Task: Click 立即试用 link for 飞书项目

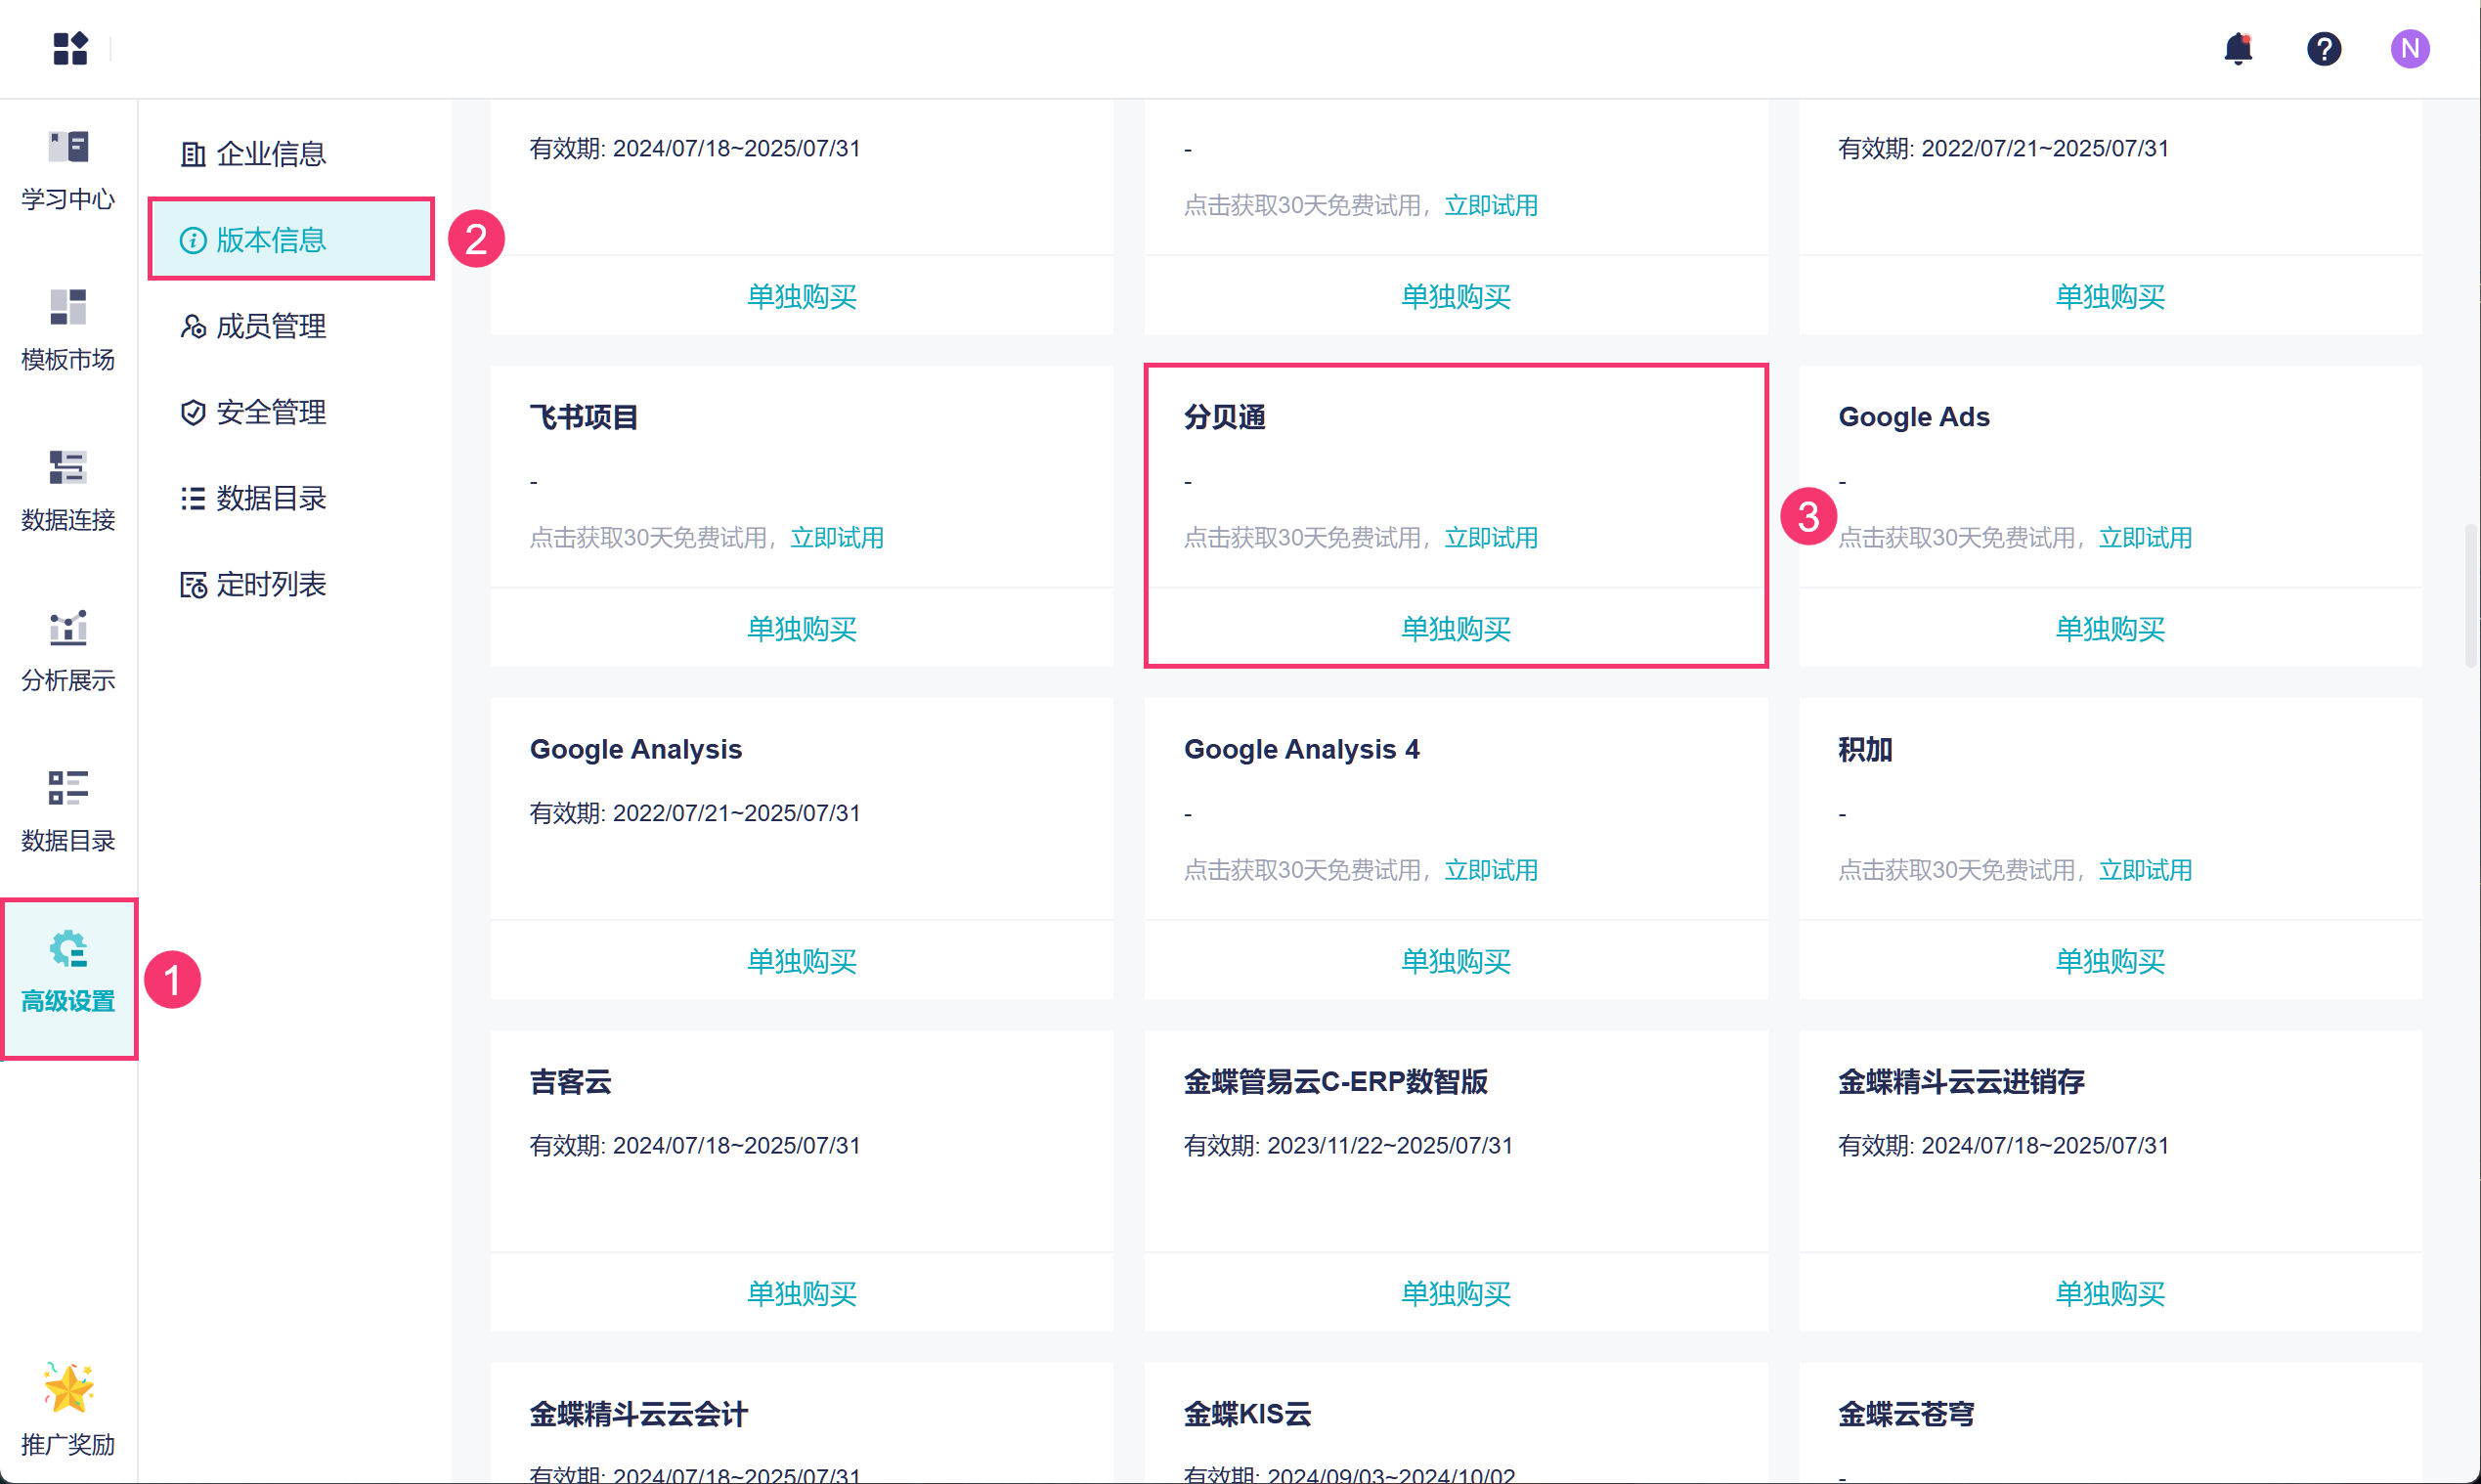Action: 837,538
